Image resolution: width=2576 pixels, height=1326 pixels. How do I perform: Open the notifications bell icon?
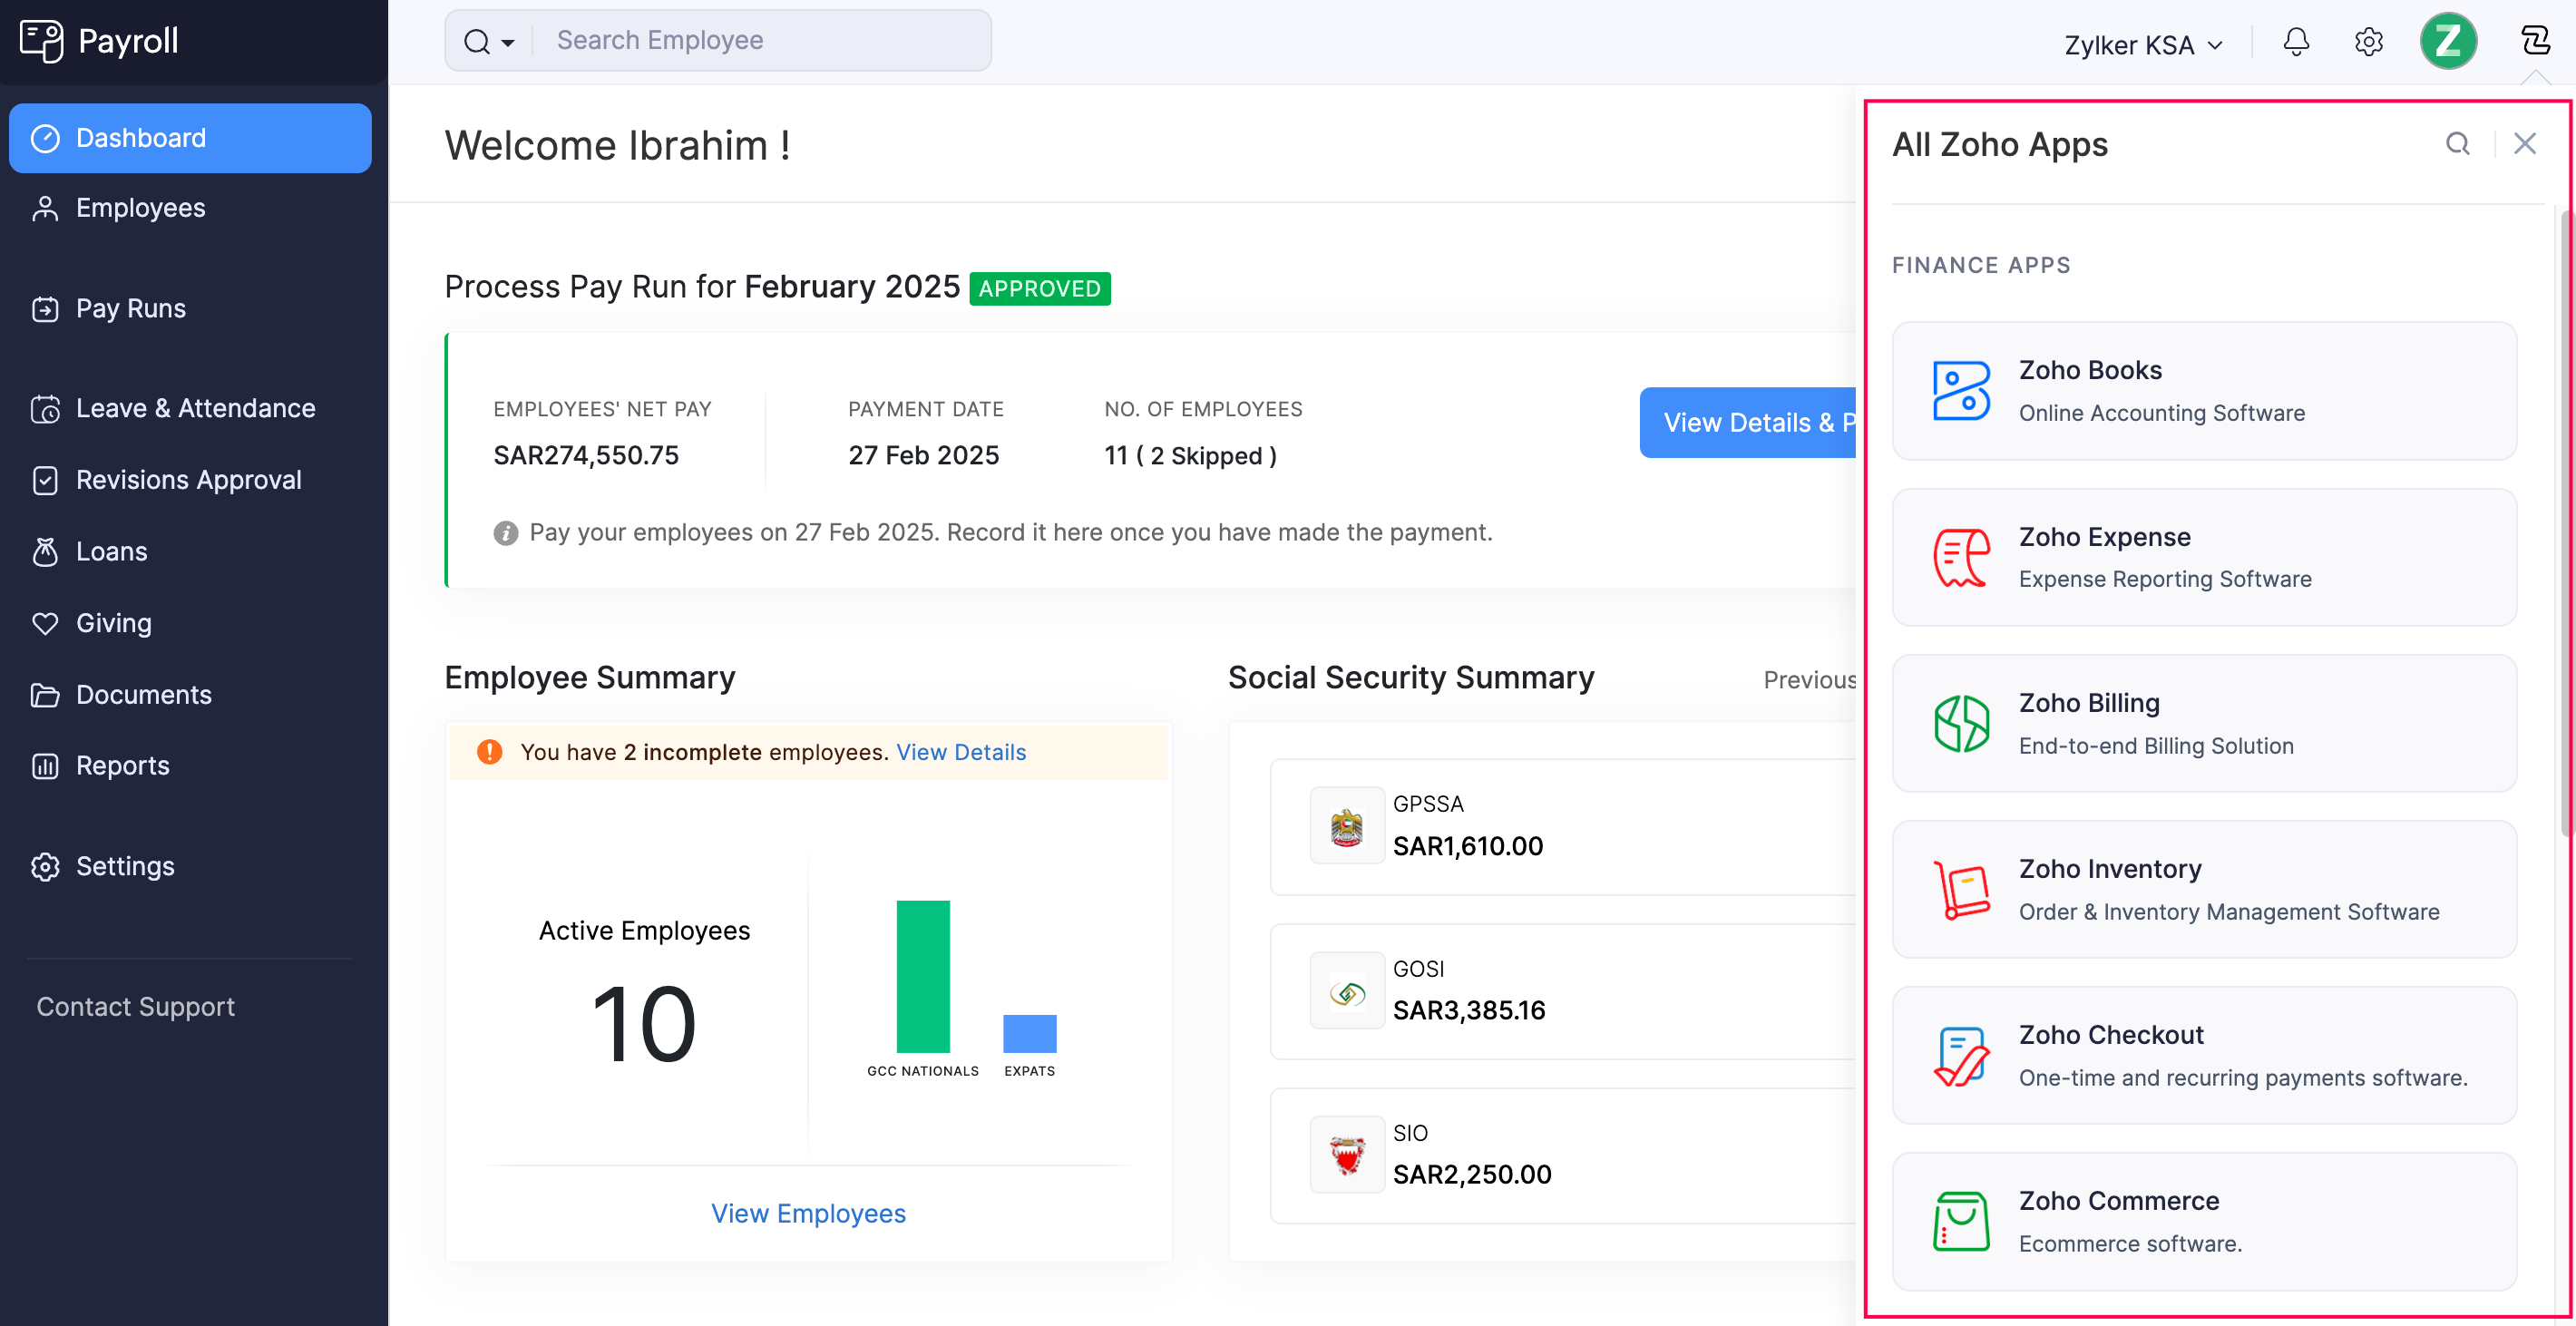coord(2296,41)
